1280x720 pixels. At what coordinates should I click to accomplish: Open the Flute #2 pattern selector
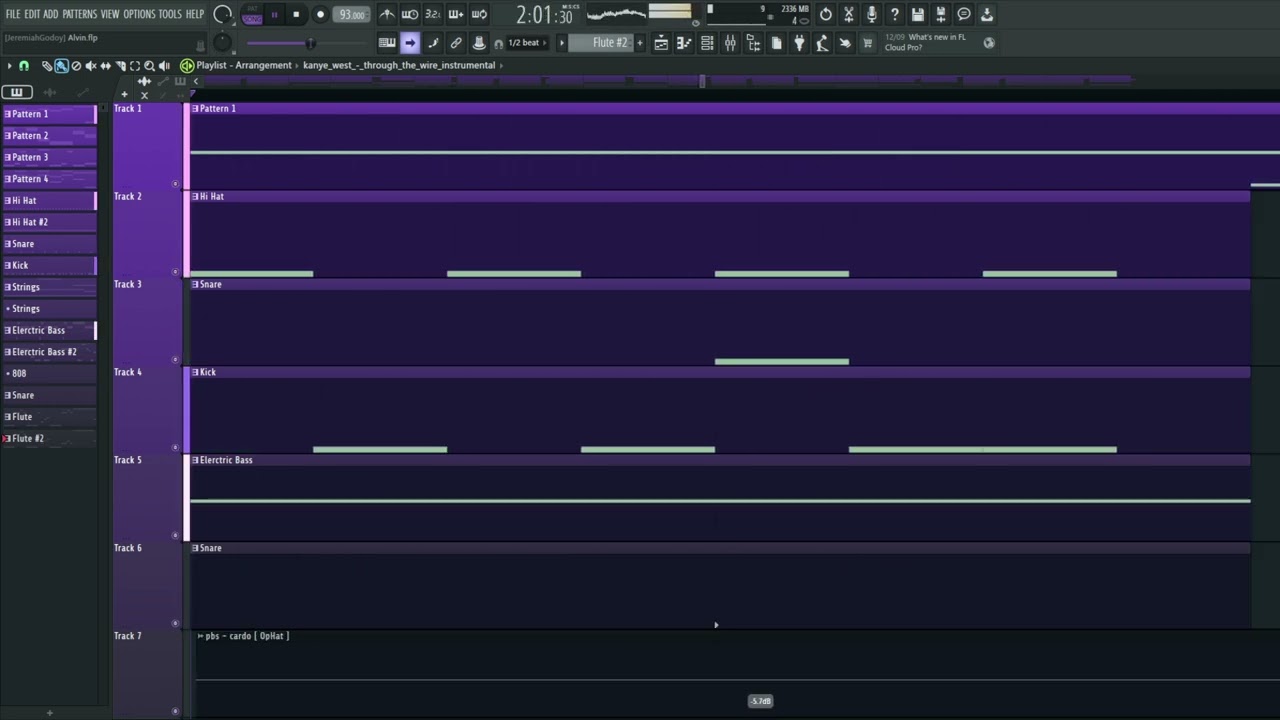coord(603,43)
